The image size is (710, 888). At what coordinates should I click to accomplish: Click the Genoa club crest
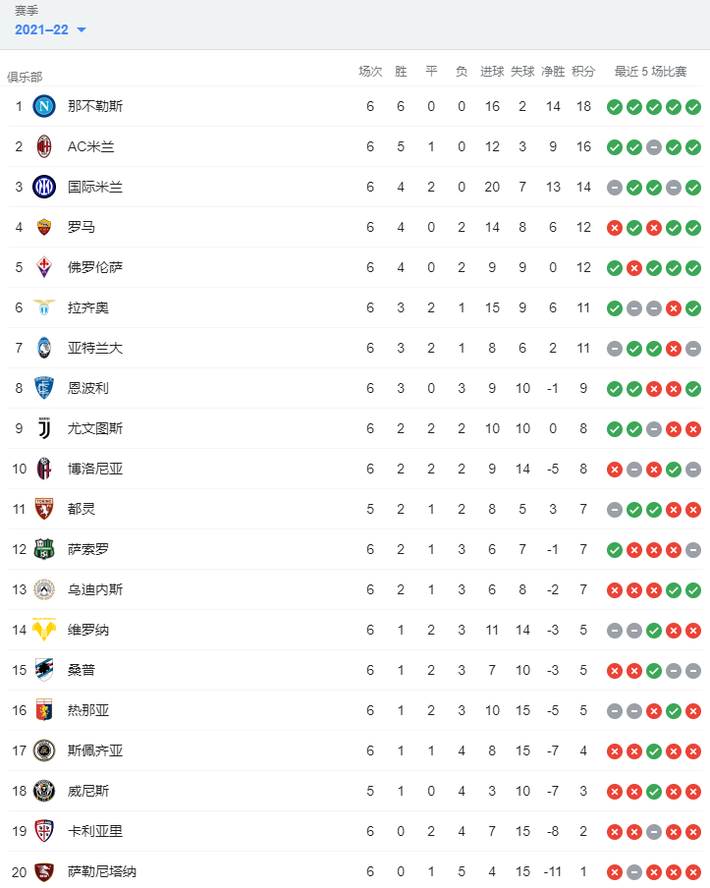click(44, 710)
